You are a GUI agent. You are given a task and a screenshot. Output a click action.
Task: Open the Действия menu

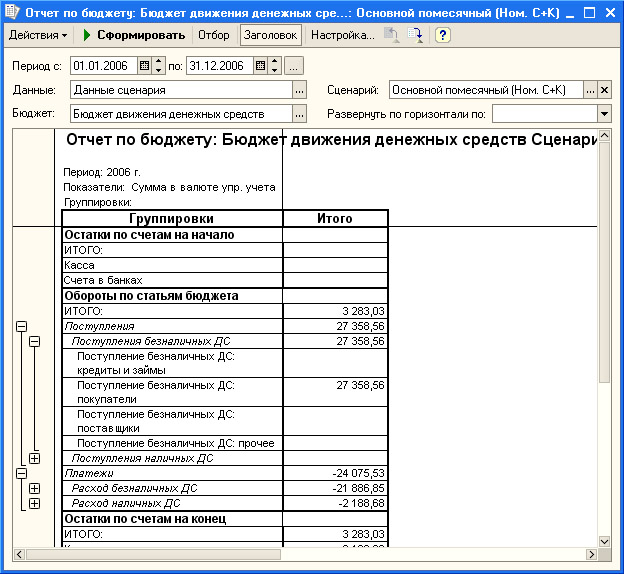38,35
